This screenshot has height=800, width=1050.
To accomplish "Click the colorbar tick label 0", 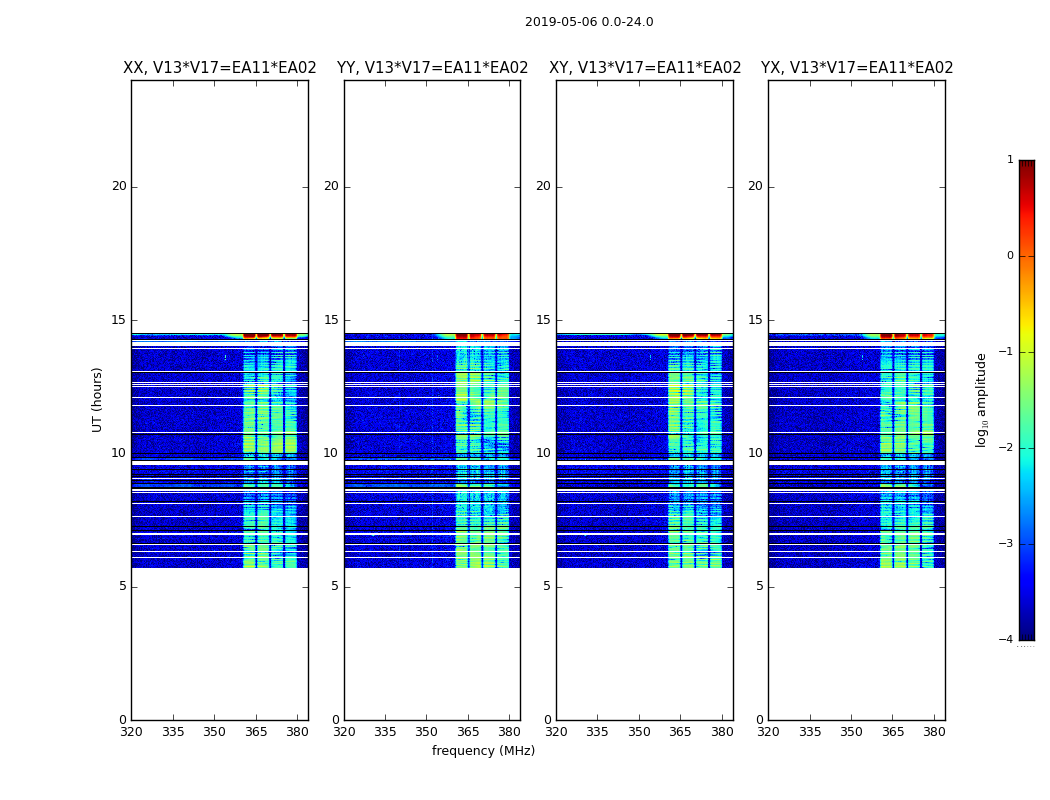I will (1010, 256).
